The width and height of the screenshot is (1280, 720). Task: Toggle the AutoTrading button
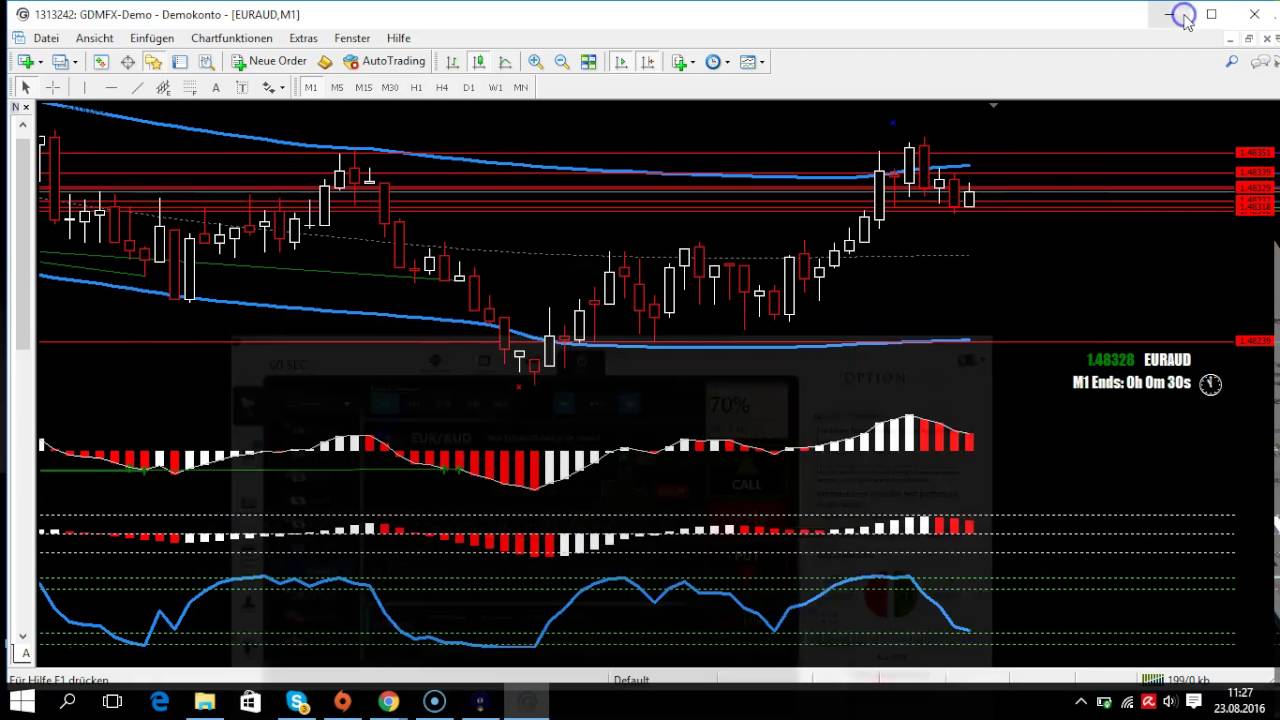385,62
